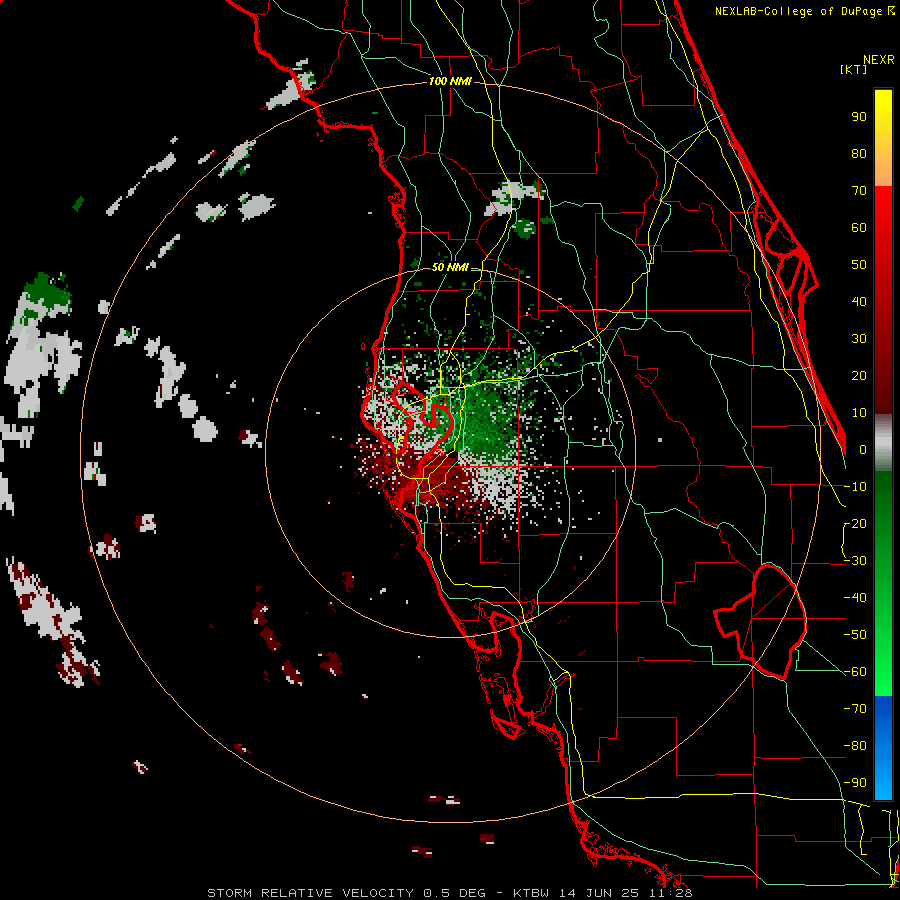Click the -20 knots label on the color scale

pyautogui.click(x=855, y=524)
